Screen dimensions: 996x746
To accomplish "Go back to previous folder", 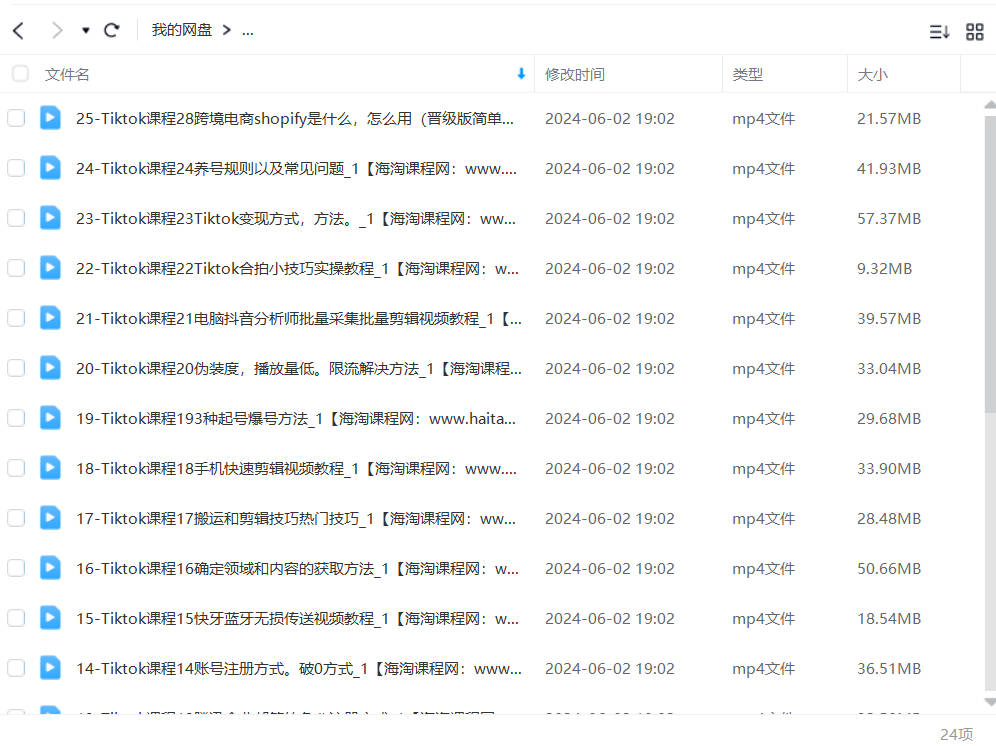I will click(18, 31).
